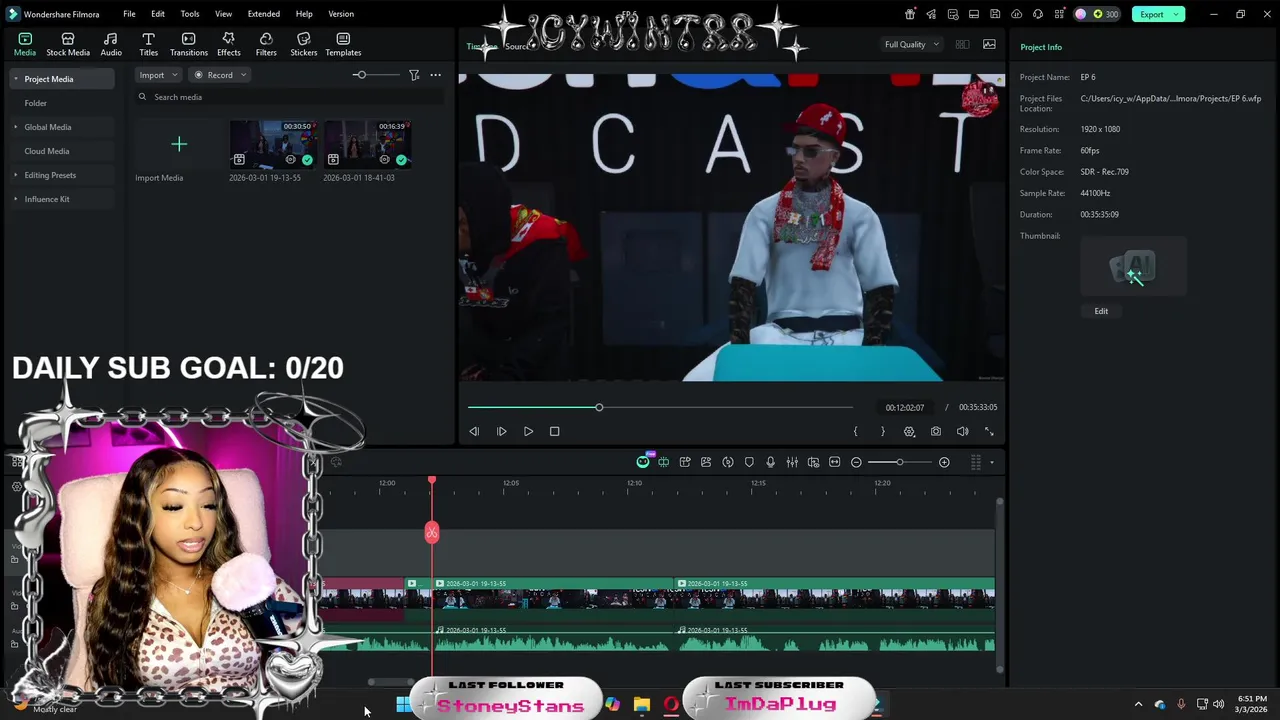Click the picture view icon beside Full Quality

(989, 44)
